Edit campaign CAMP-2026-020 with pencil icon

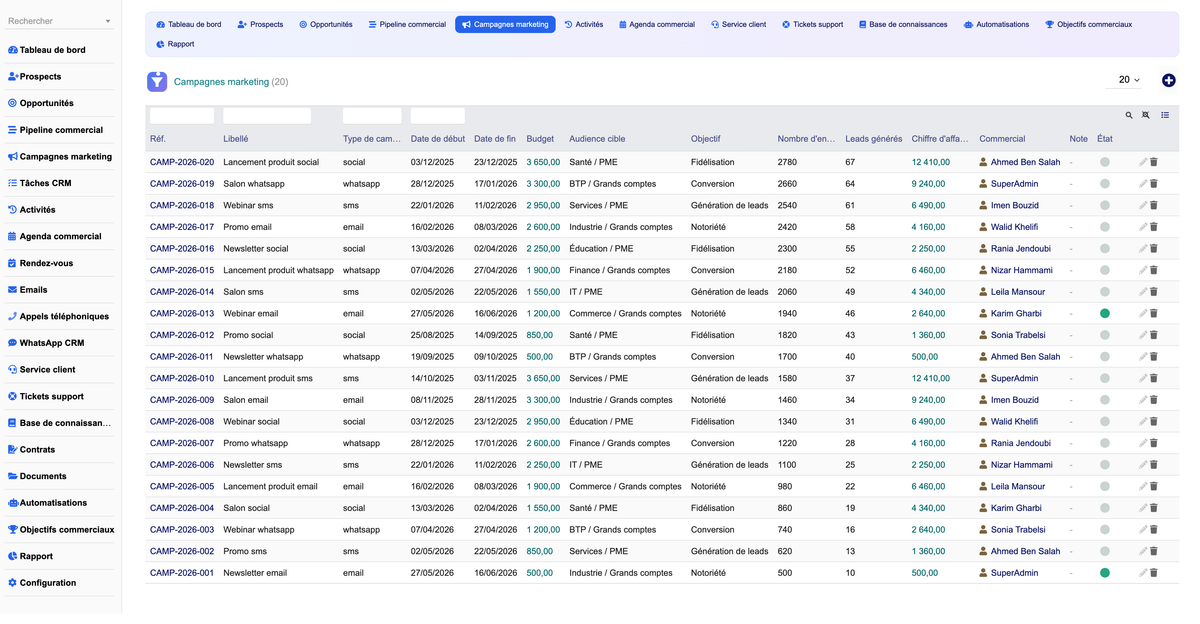[1143, 162]
